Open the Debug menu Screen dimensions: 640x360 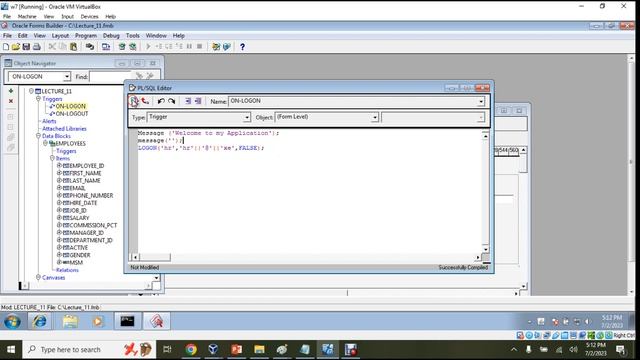[111, 36]
